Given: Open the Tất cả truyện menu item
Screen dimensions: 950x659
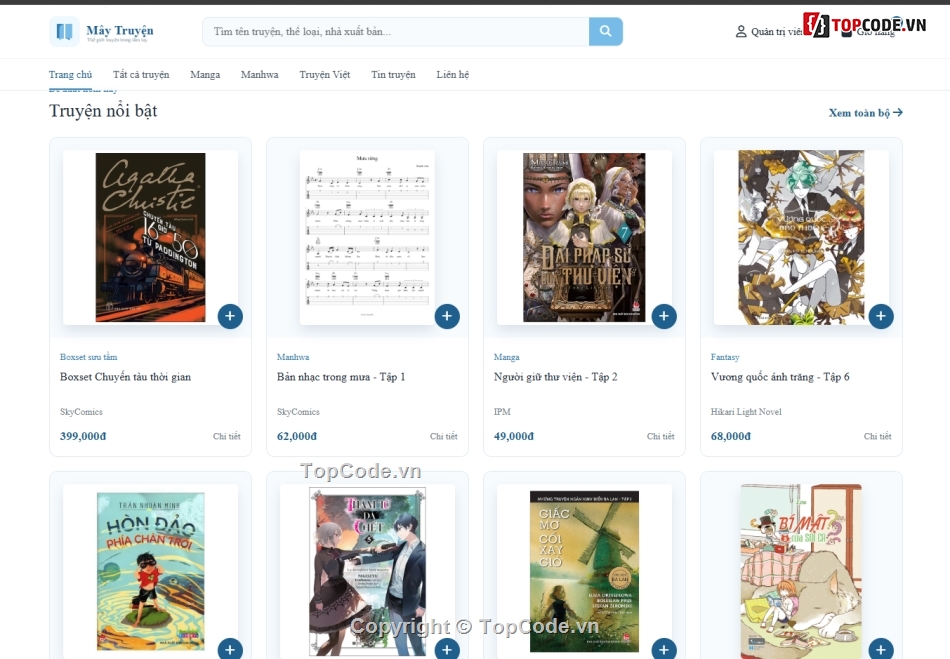Looking at the screenshot, I should tap(141, 75).
